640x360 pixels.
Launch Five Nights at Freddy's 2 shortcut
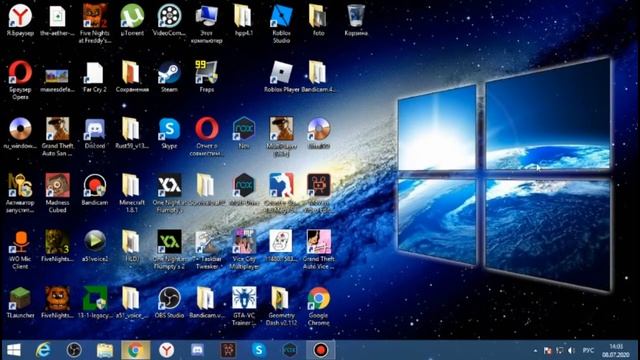coord(95,24)
